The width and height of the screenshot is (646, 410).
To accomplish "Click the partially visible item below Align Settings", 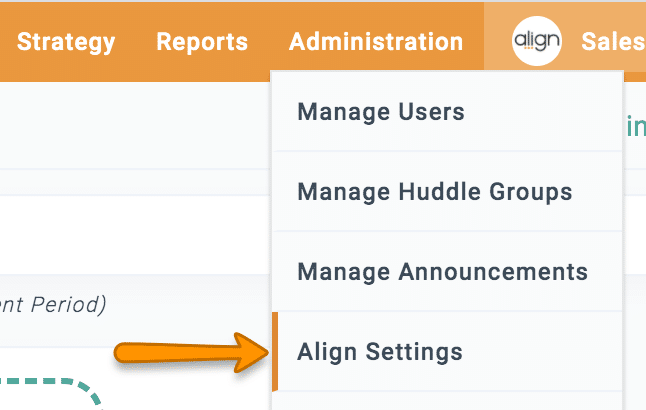I will point(446,402).
